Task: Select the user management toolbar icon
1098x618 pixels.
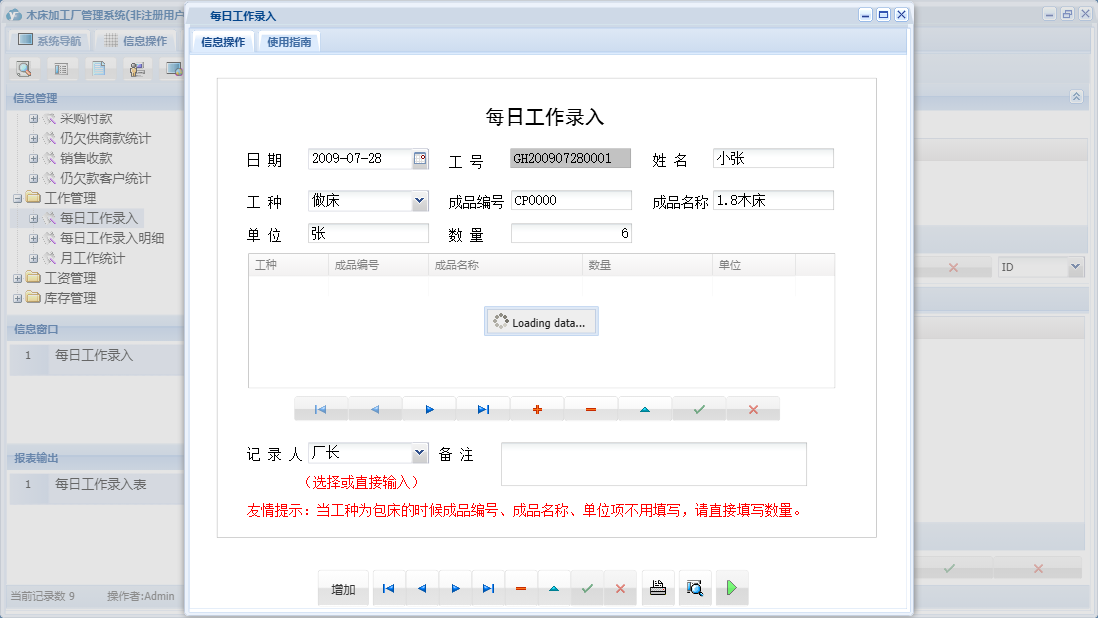Action: (137, 68)
